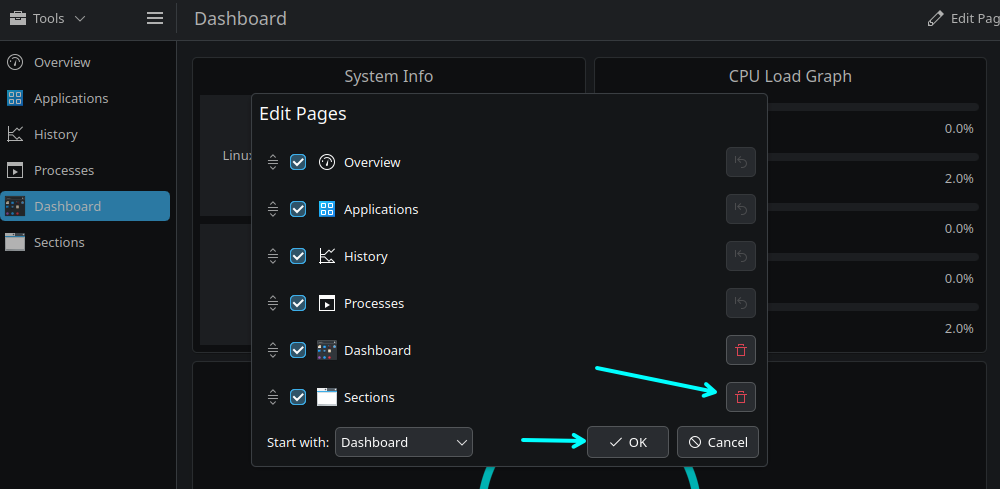Click the Start with label
Viewport: 1000px width, 489px height.
pos(298,442)
